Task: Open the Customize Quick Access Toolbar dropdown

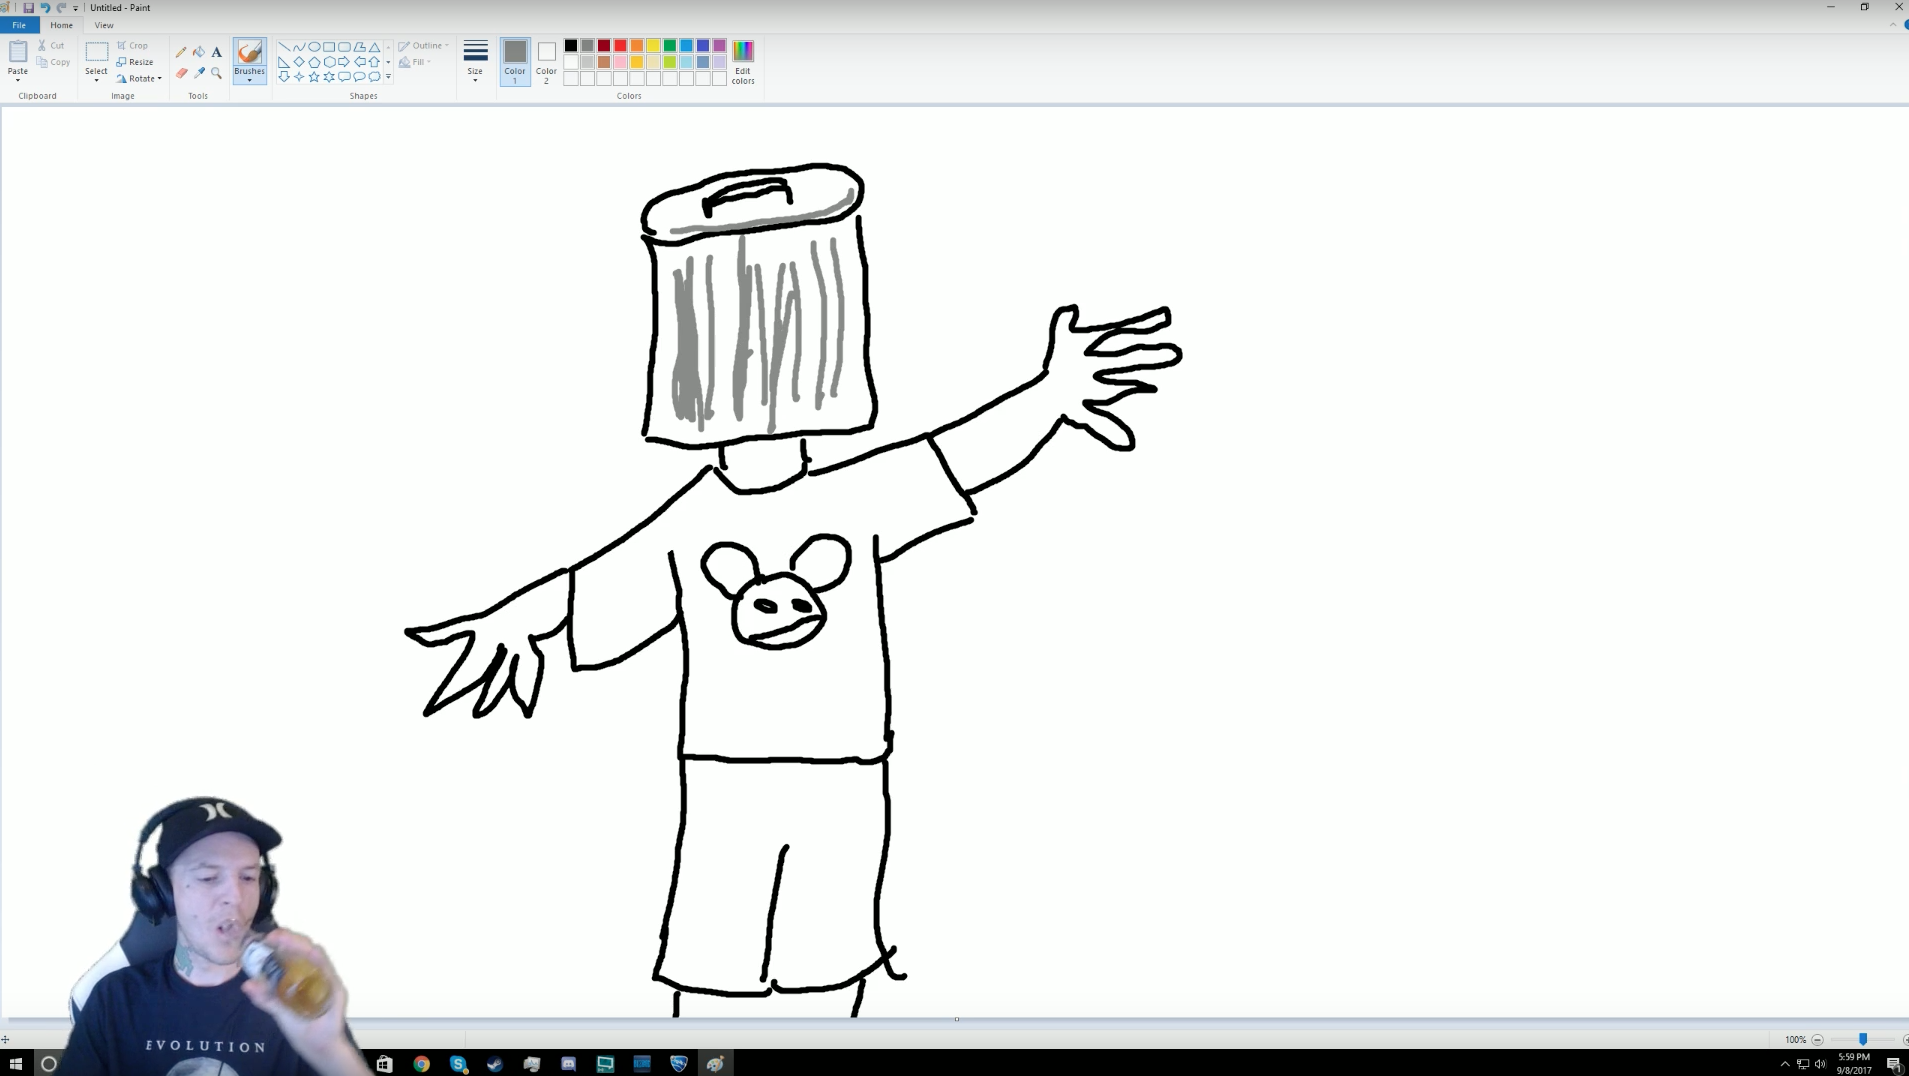Action: pos(76,8)
